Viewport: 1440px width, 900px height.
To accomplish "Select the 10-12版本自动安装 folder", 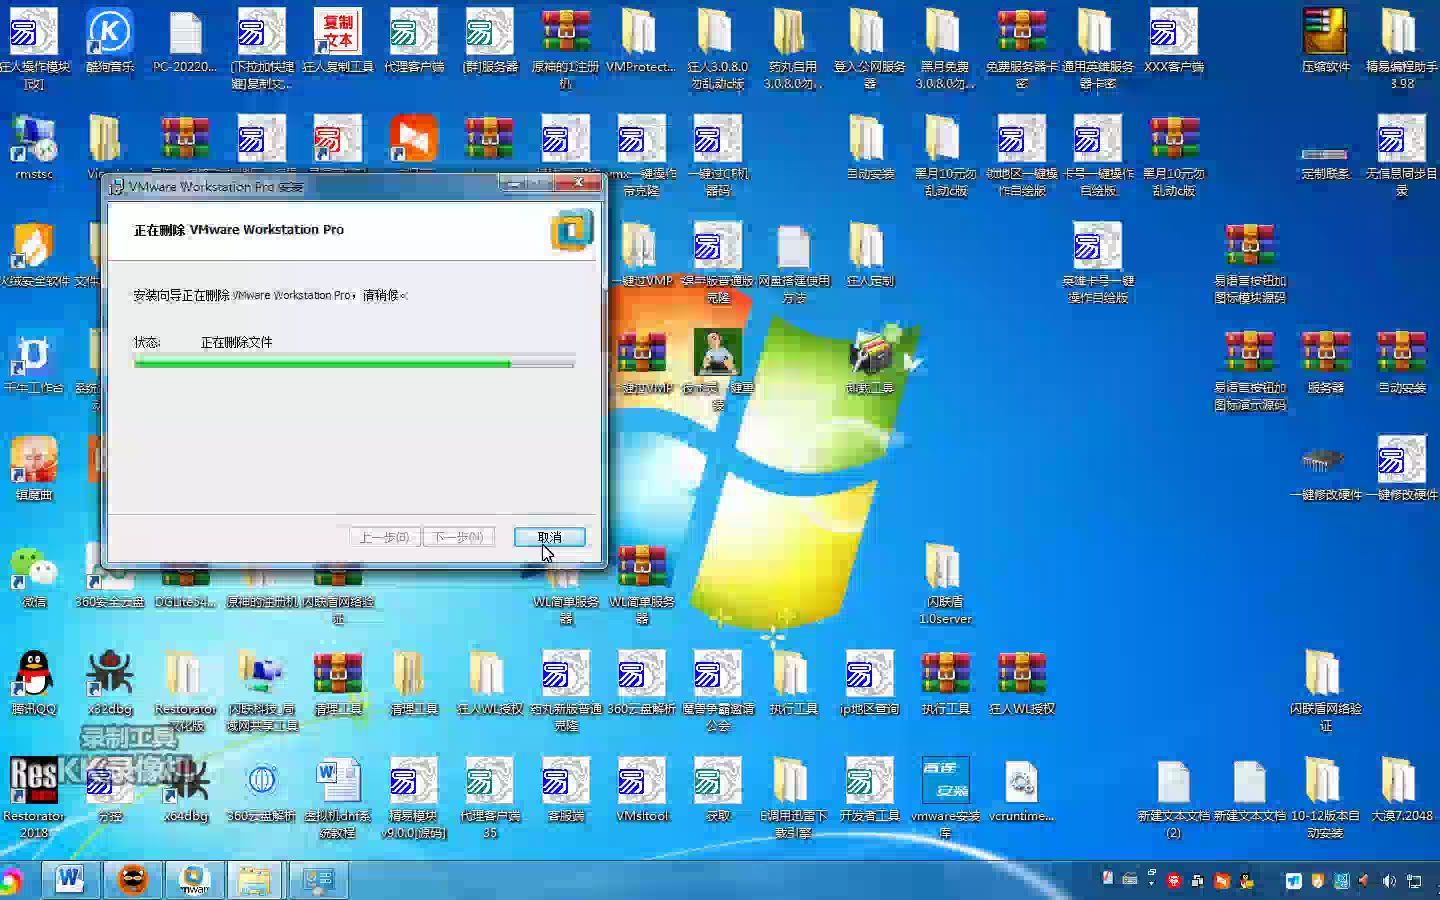I will tap(1325, 798).
